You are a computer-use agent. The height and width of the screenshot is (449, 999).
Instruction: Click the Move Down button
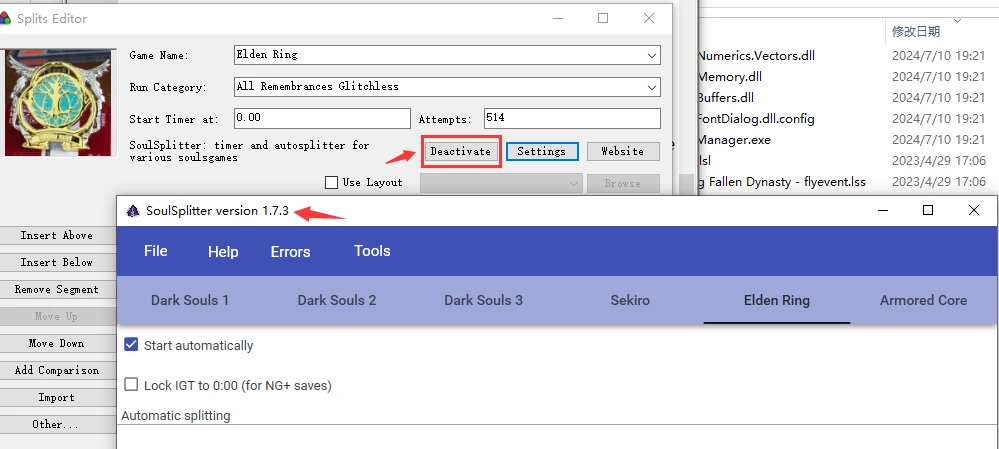[57, 343]
